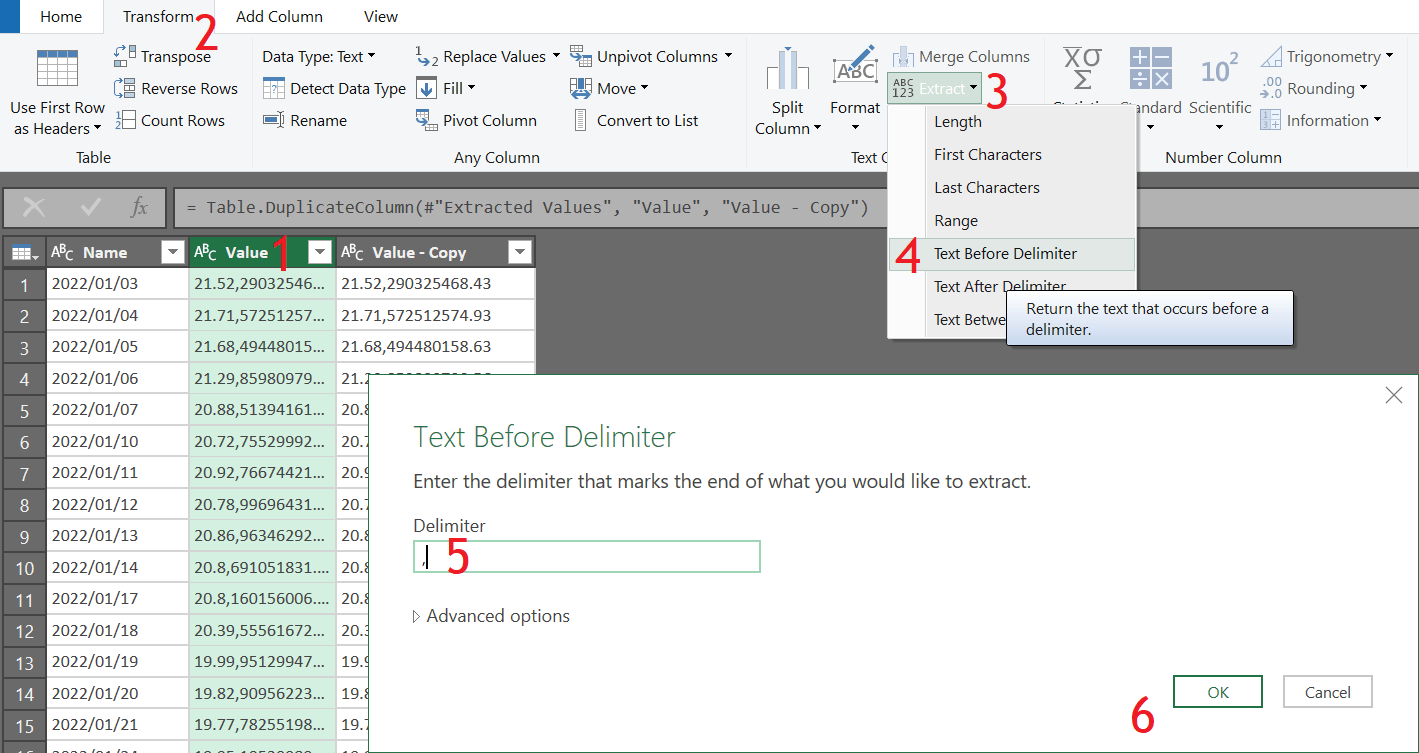Open the Value column filter dropdown
Image resolution: width=1419 pixels, height=753 pixels.
click(320, 252)
